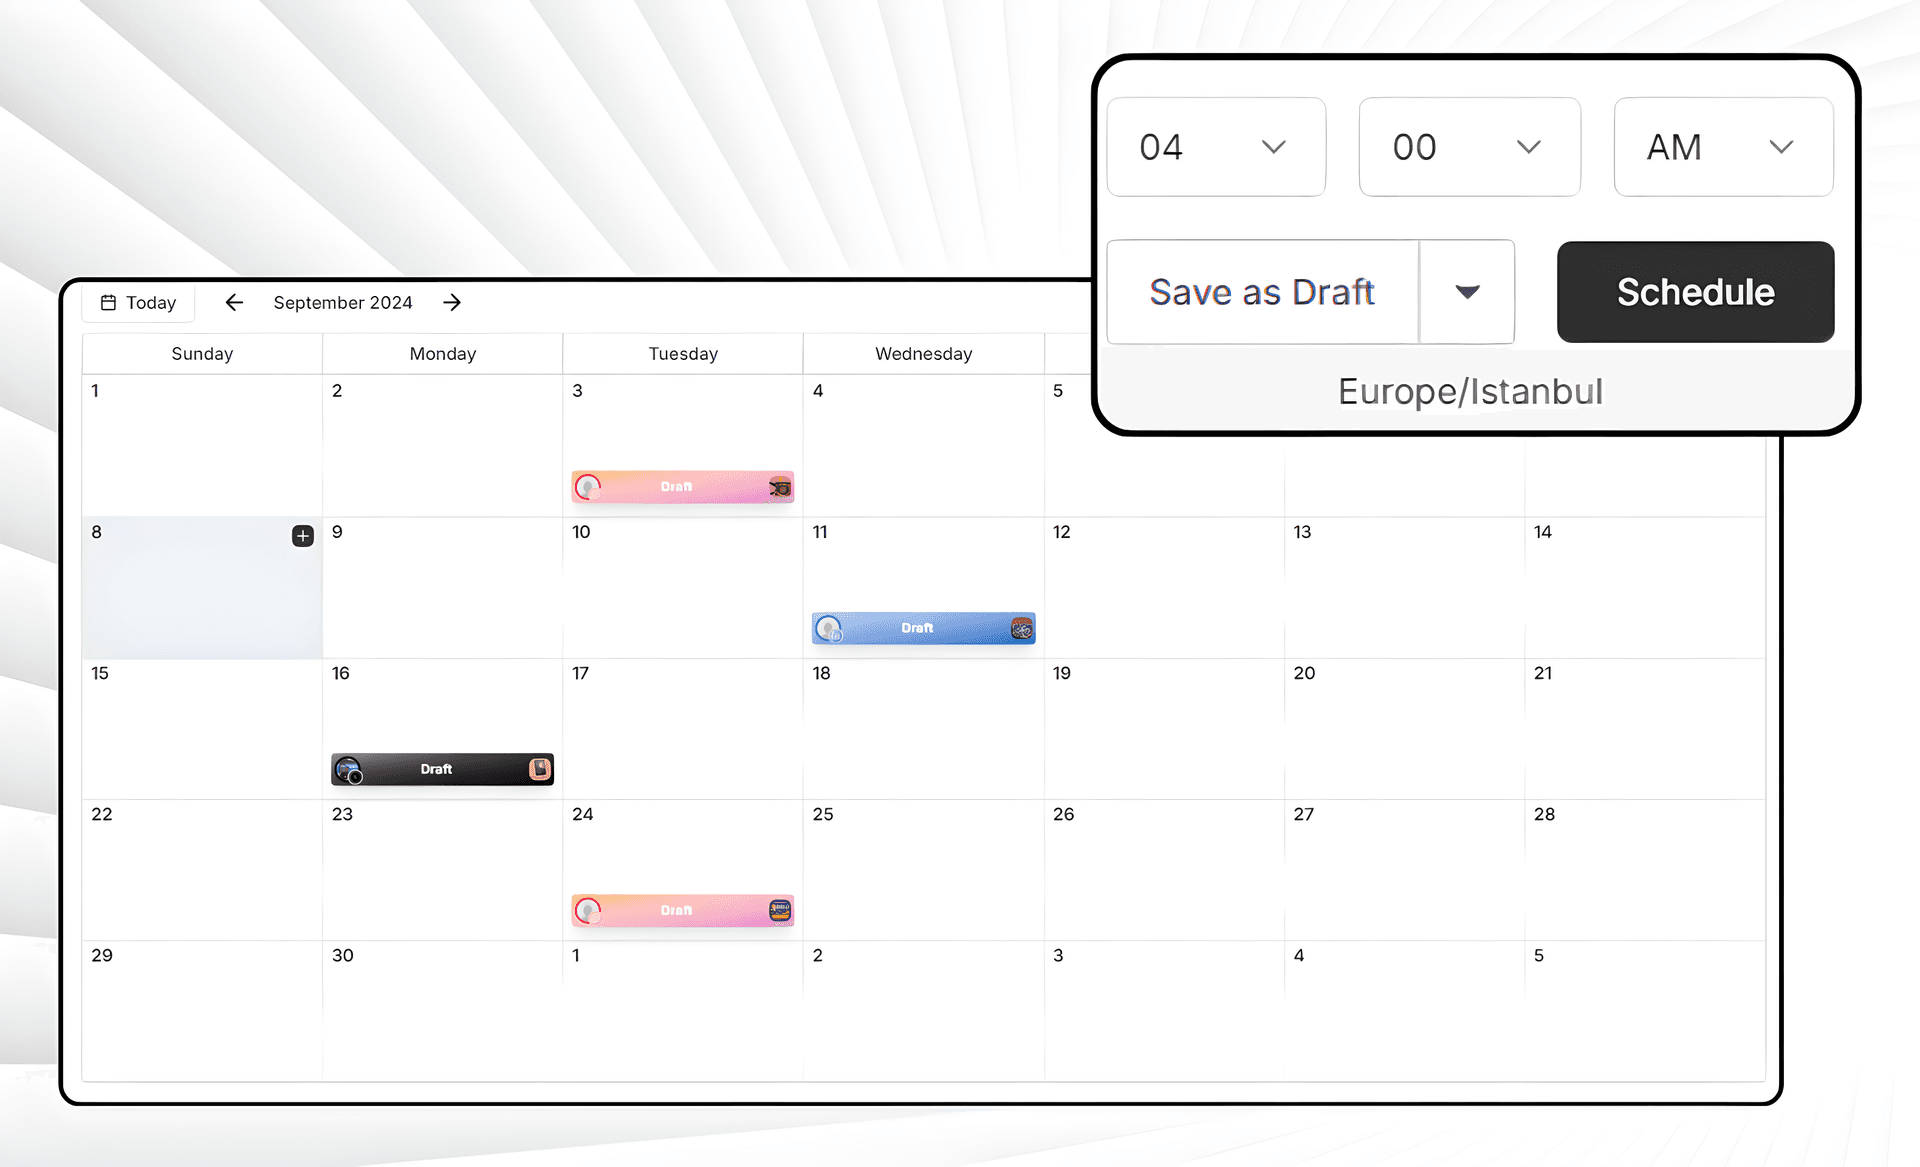The height and width of the screenshot is (1167, 1920).
Task: Click the calendar icon next to Today
Action: (112, 302)
